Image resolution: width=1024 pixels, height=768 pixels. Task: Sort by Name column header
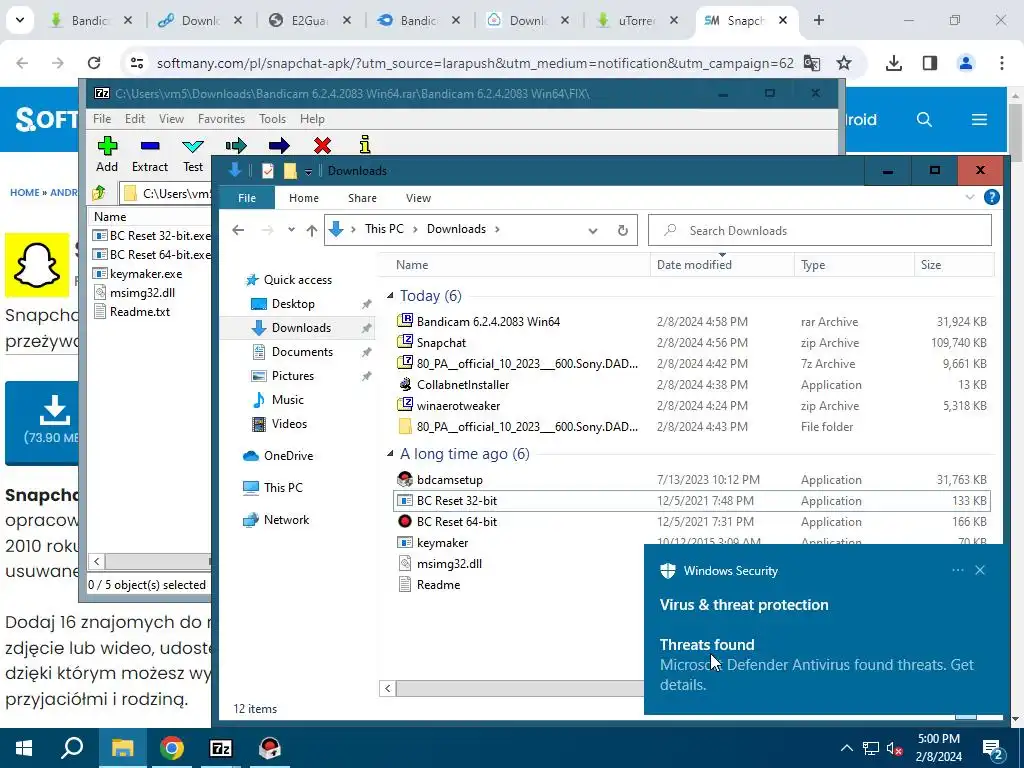coord(515,264)
